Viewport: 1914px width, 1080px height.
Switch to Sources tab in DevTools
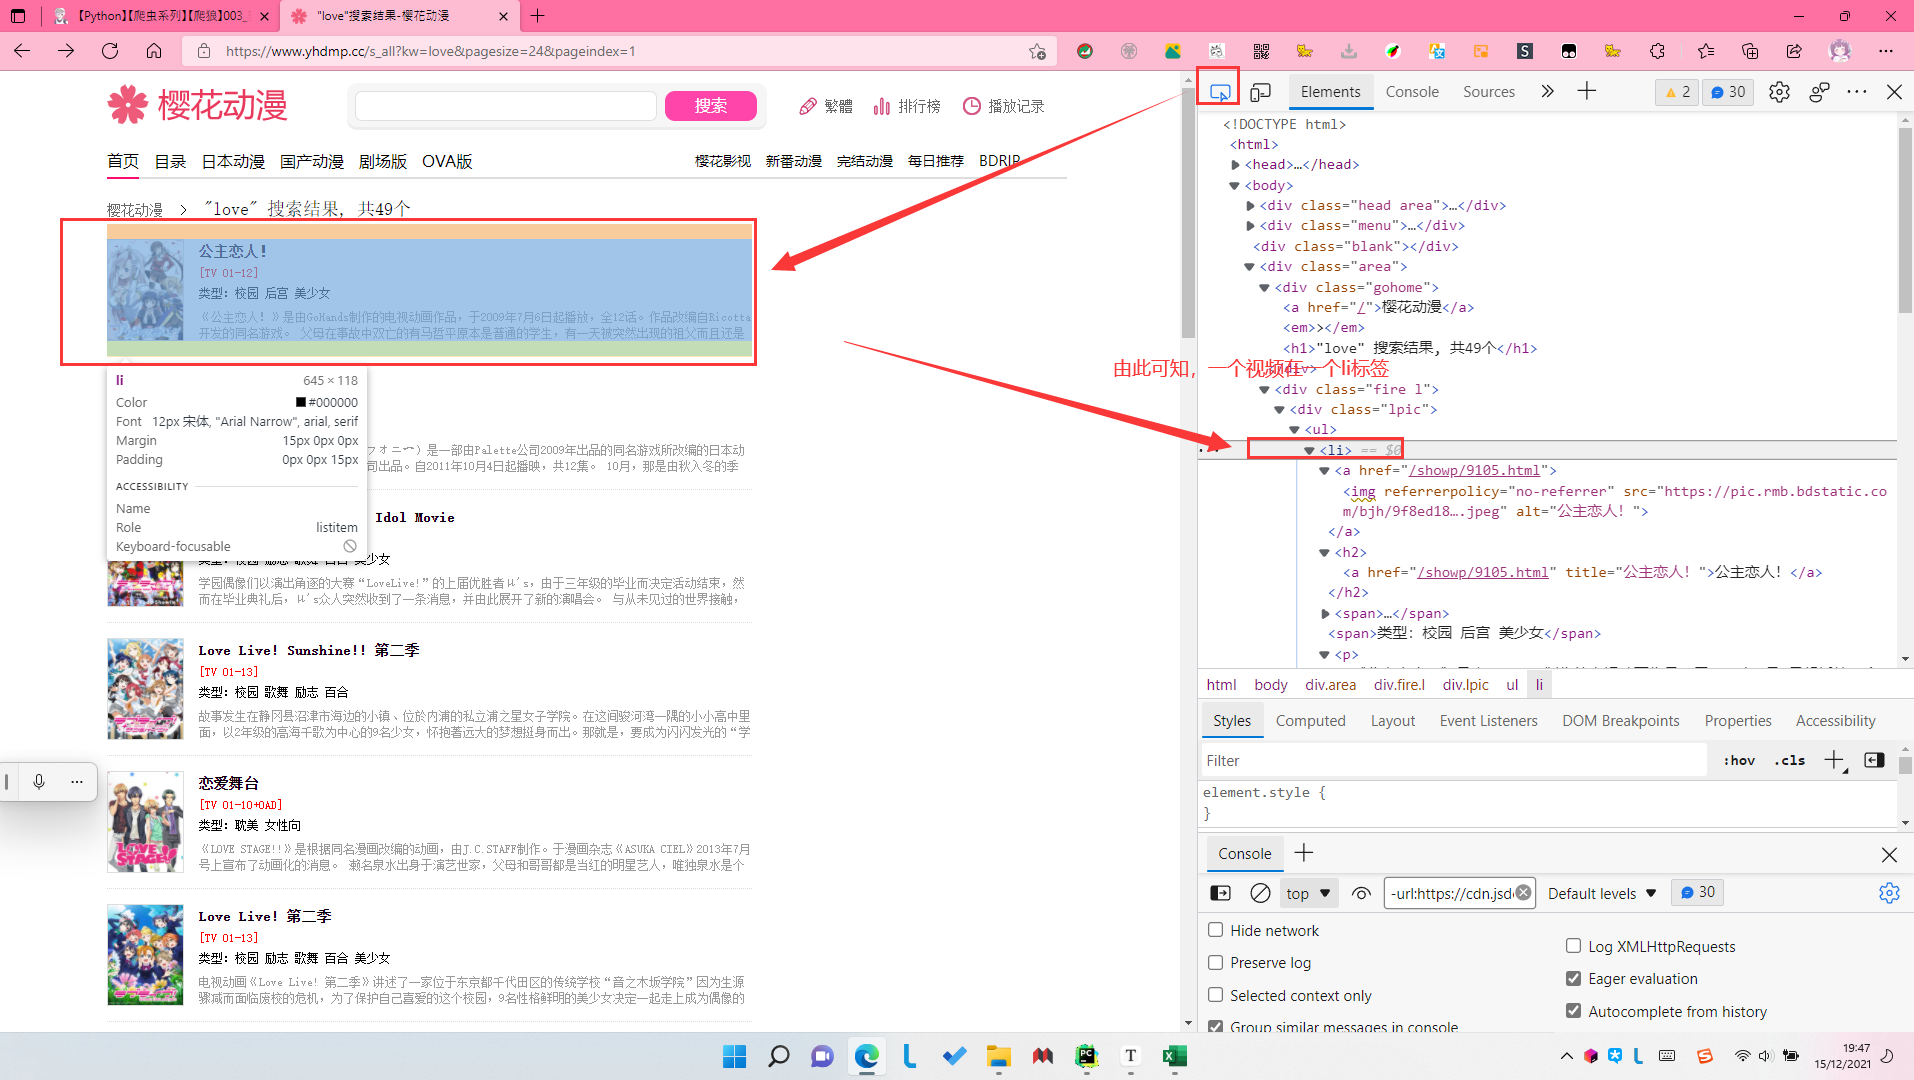tap(1488, 92)
